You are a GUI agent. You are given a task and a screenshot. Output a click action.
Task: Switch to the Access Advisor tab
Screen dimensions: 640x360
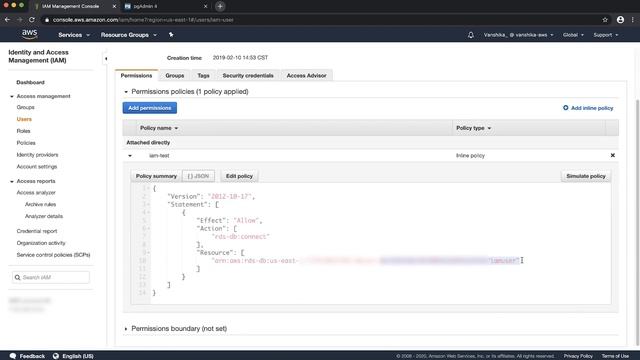click(307, 76)
